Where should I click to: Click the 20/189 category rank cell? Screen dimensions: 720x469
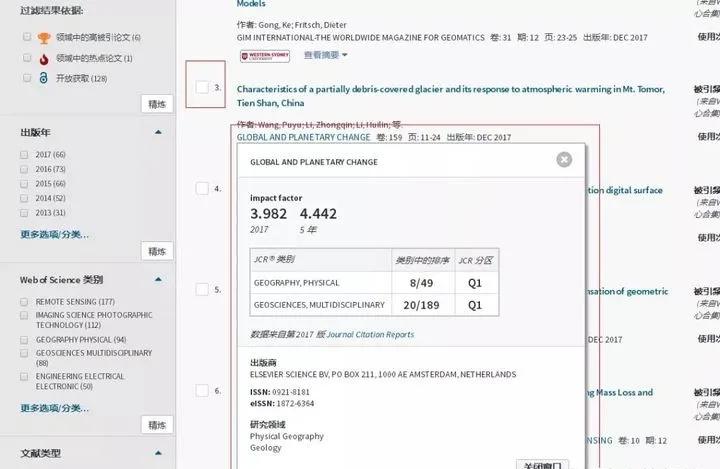click(x=422, y=305)
